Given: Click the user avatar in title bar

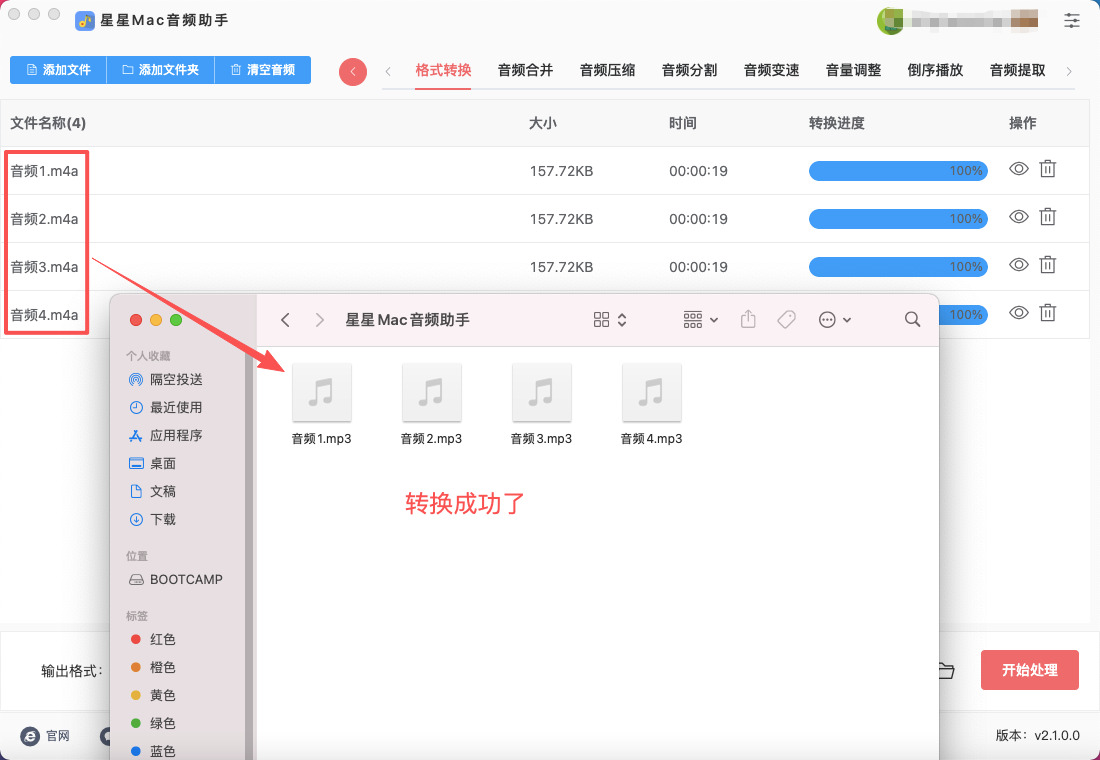Looking at the screenshot, I should [x=890, y=20].
